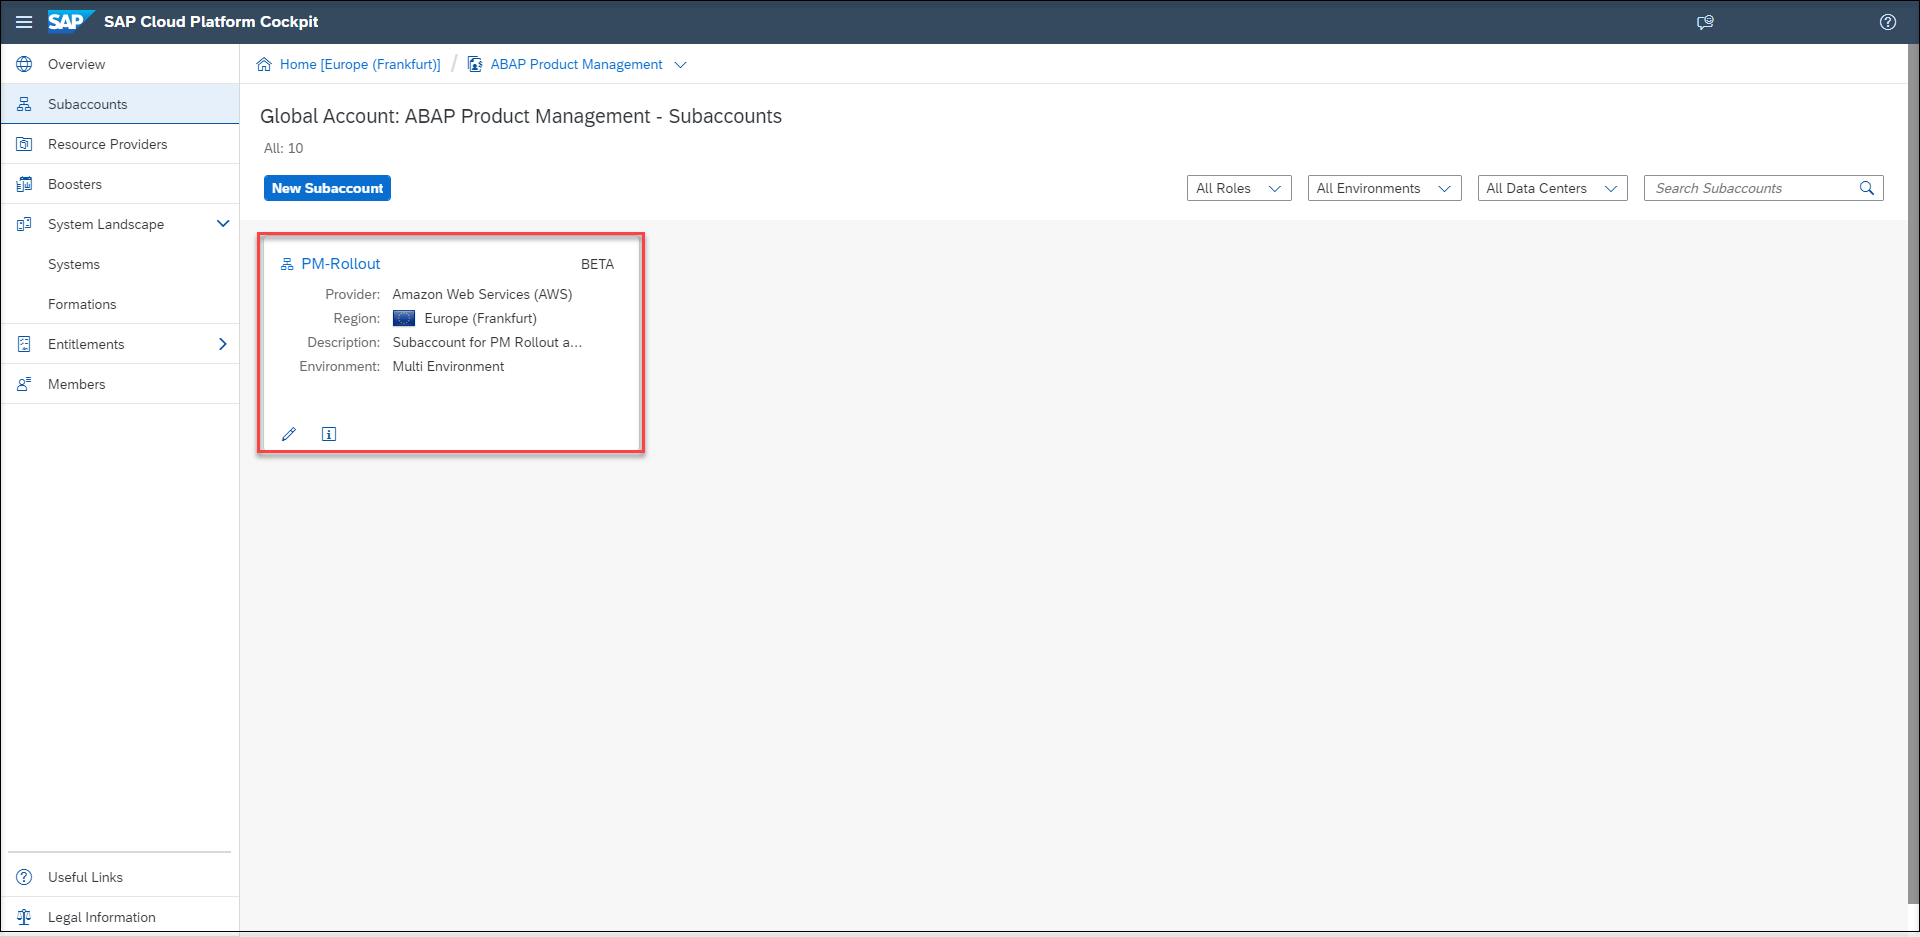
Task: Click 'Europe (Frankfurt)' region value
Action: point(480,318)
